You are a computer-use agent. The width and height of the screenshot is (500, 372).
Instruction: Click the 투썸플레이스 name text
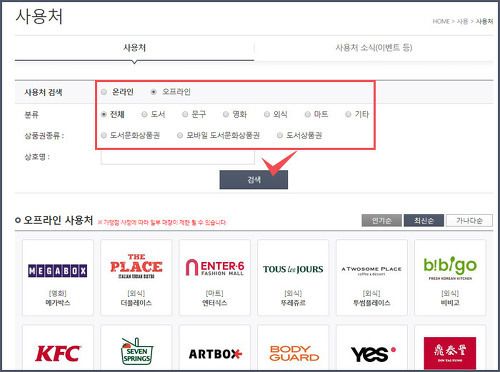pyautogui.click(x=372, y=303)
